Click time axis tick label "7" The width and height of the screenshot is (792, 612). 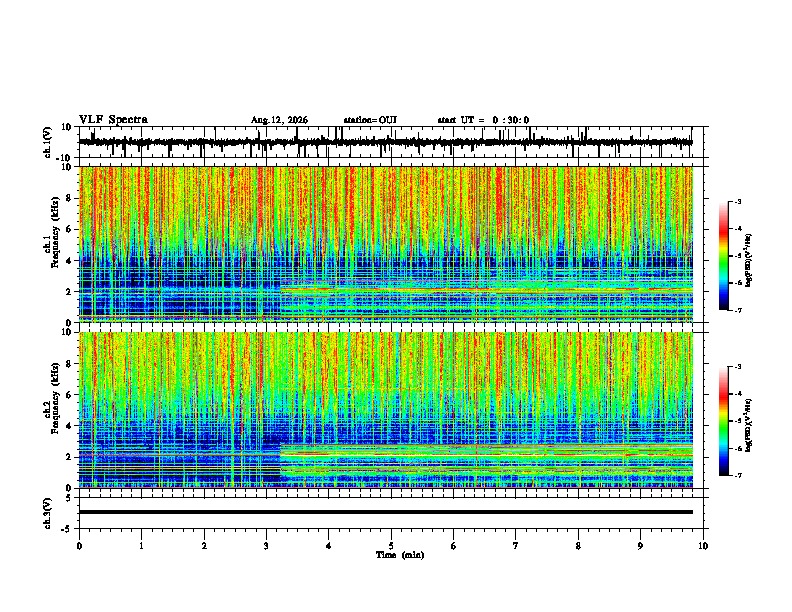516,546
